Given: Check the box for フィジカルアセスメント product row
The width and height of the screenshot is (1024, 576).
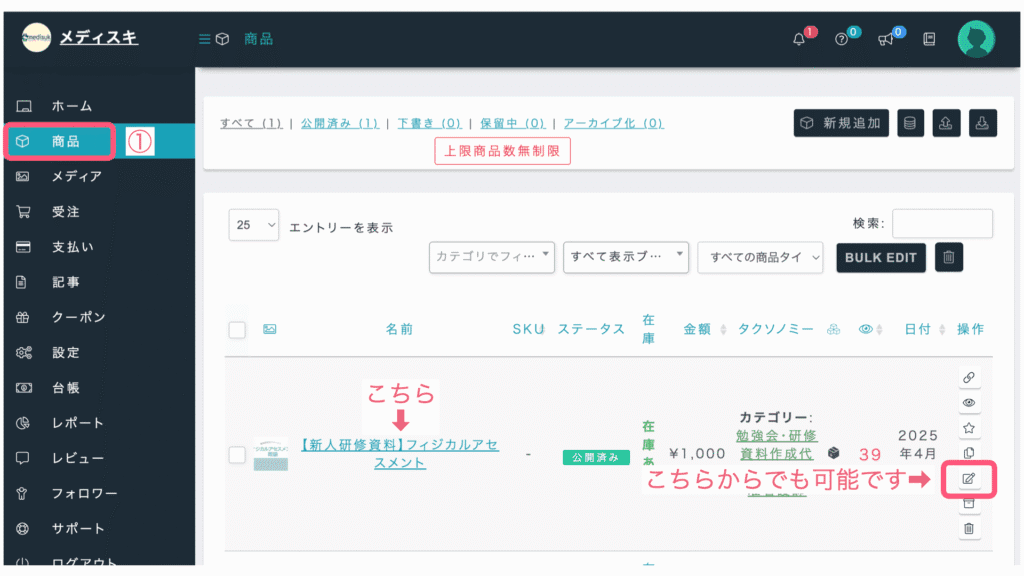Looking at the screenshot, I should point(237,455).
